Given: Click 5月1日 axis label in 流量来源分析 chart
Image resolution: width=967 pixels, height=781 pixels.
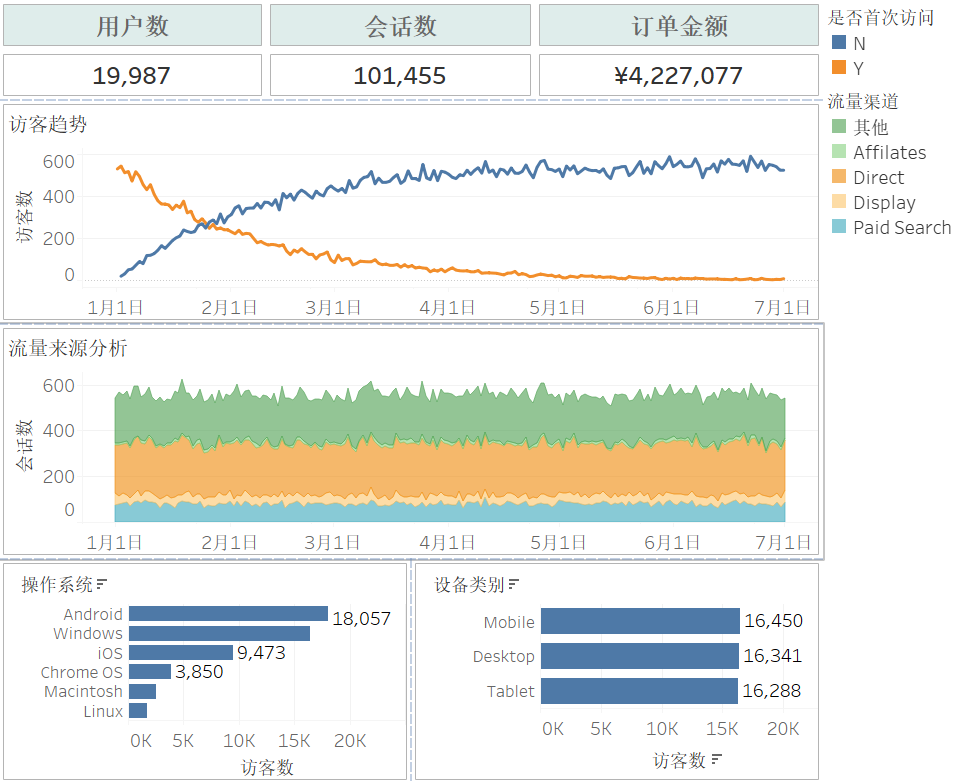Looking at the screenshot, I should (x=558, y=542).
